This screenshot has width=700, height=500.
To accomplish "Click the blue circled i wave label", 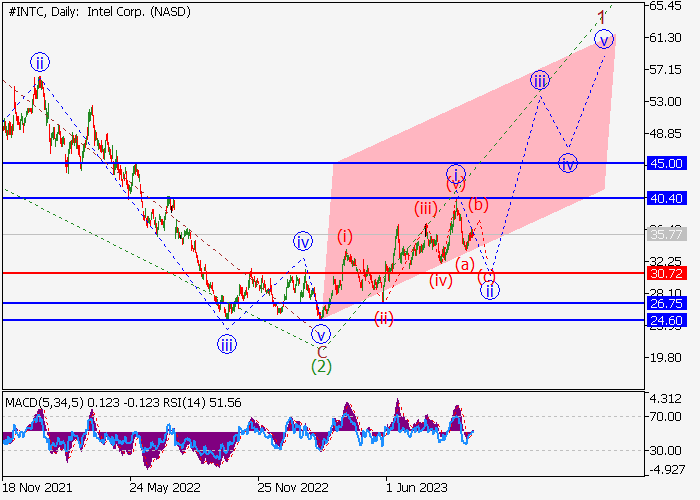I will 456,174.
